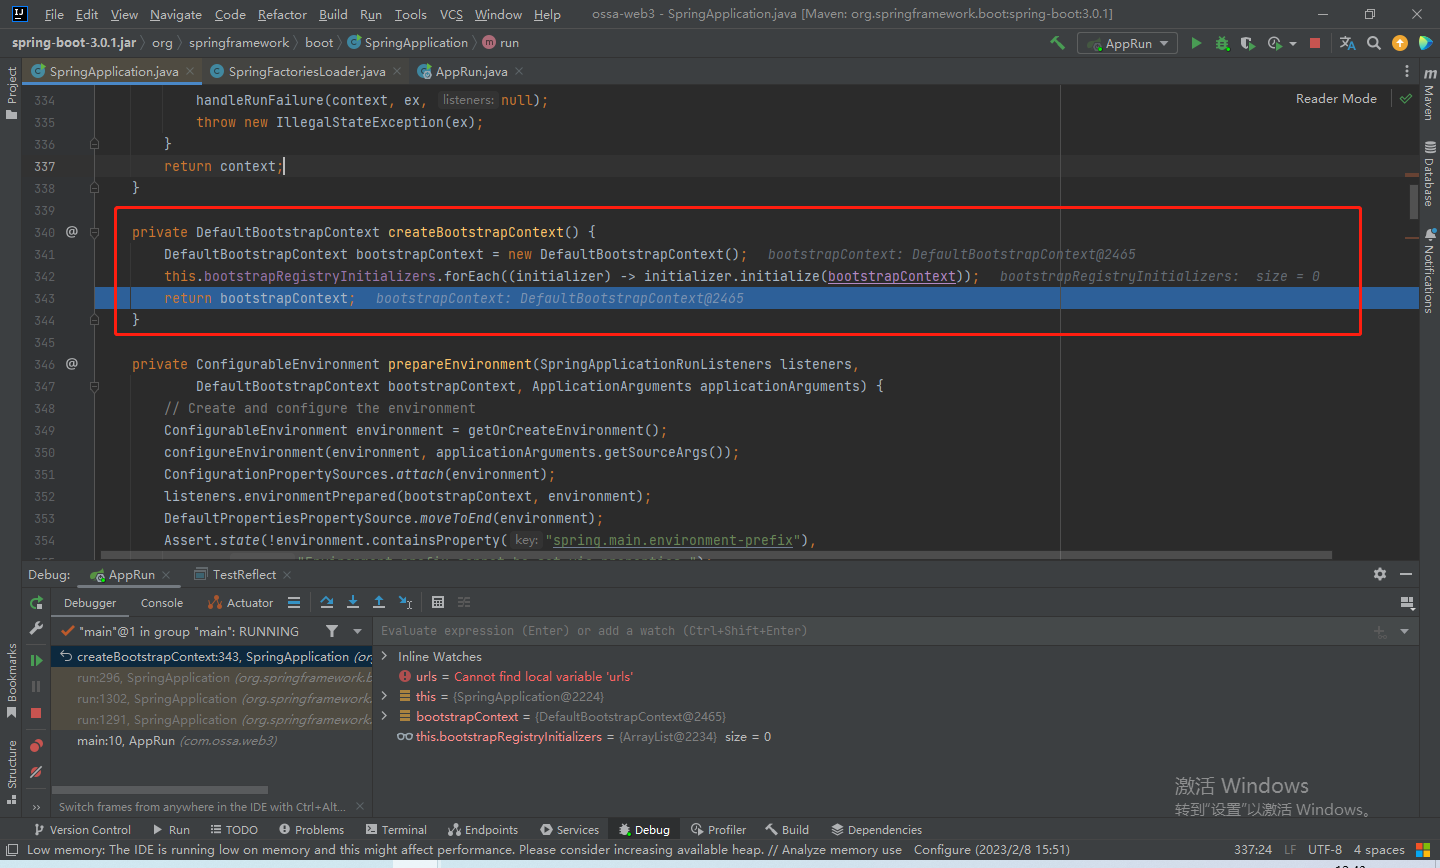This screenshot has height=868, width=1440.
Task: Open Endpoints tool window
Action: click(x=483, y=829)
